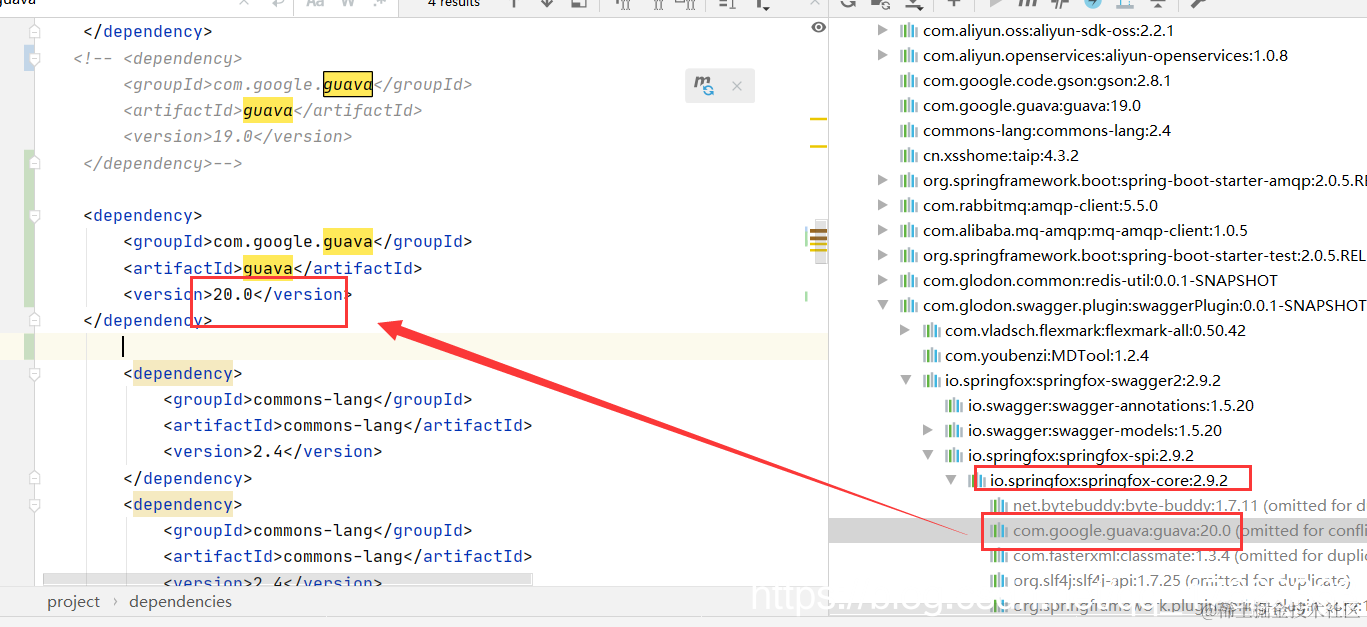Screen dimensions: 1367x627
Task: Click library icon of springfox-spi:2.9.2
Action: pyautogui.click(x=953, y=456)
